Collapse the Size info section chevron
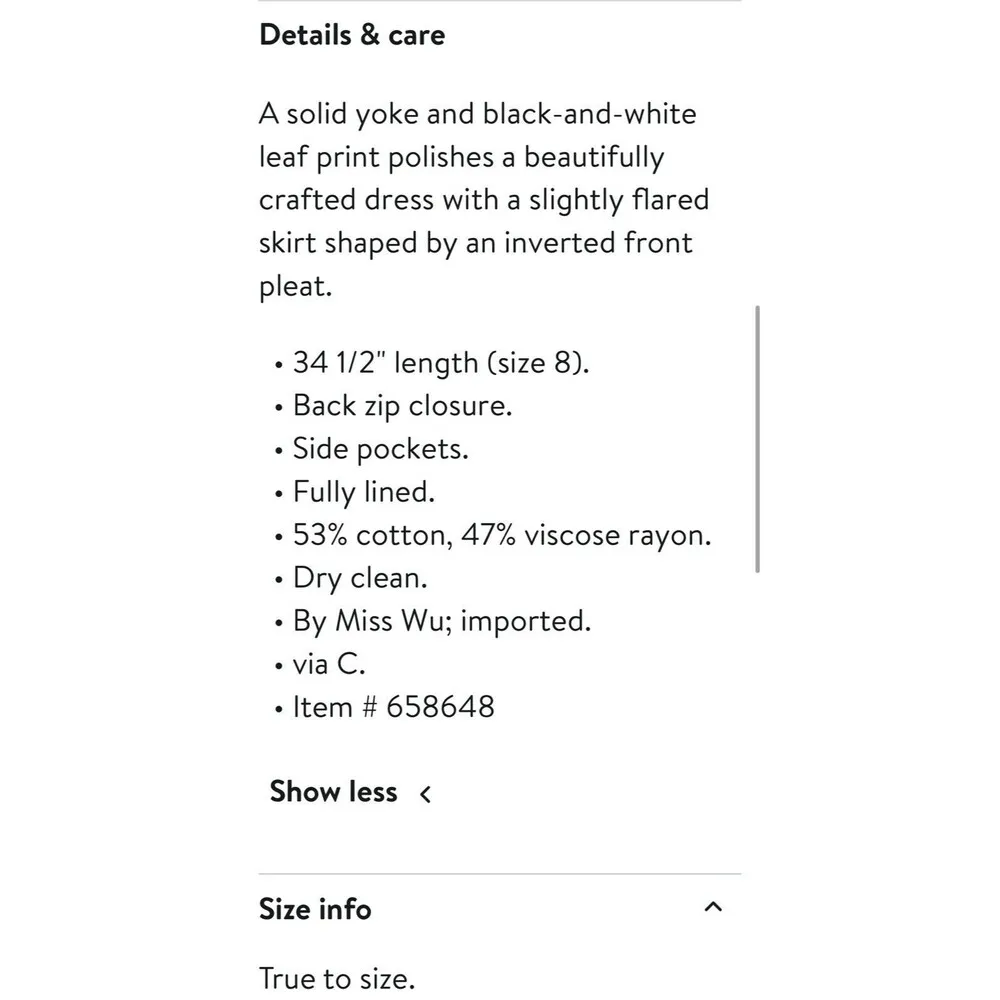1000x1000 pixels. (713, 906)
